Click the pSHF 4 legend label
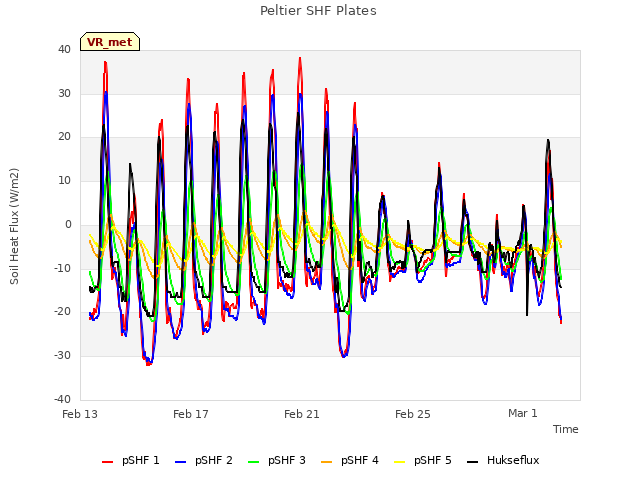 pos(360,460)
